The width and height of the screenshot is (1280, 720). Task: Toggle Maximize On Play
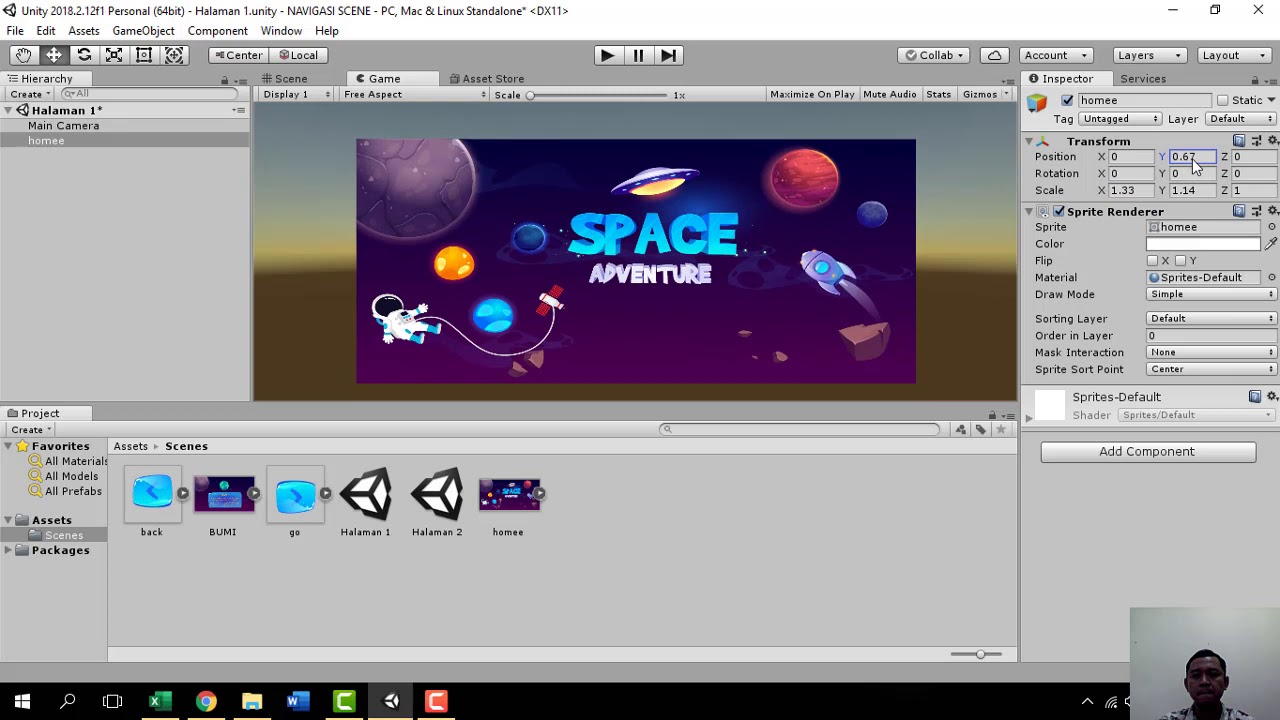coord(812,94)
